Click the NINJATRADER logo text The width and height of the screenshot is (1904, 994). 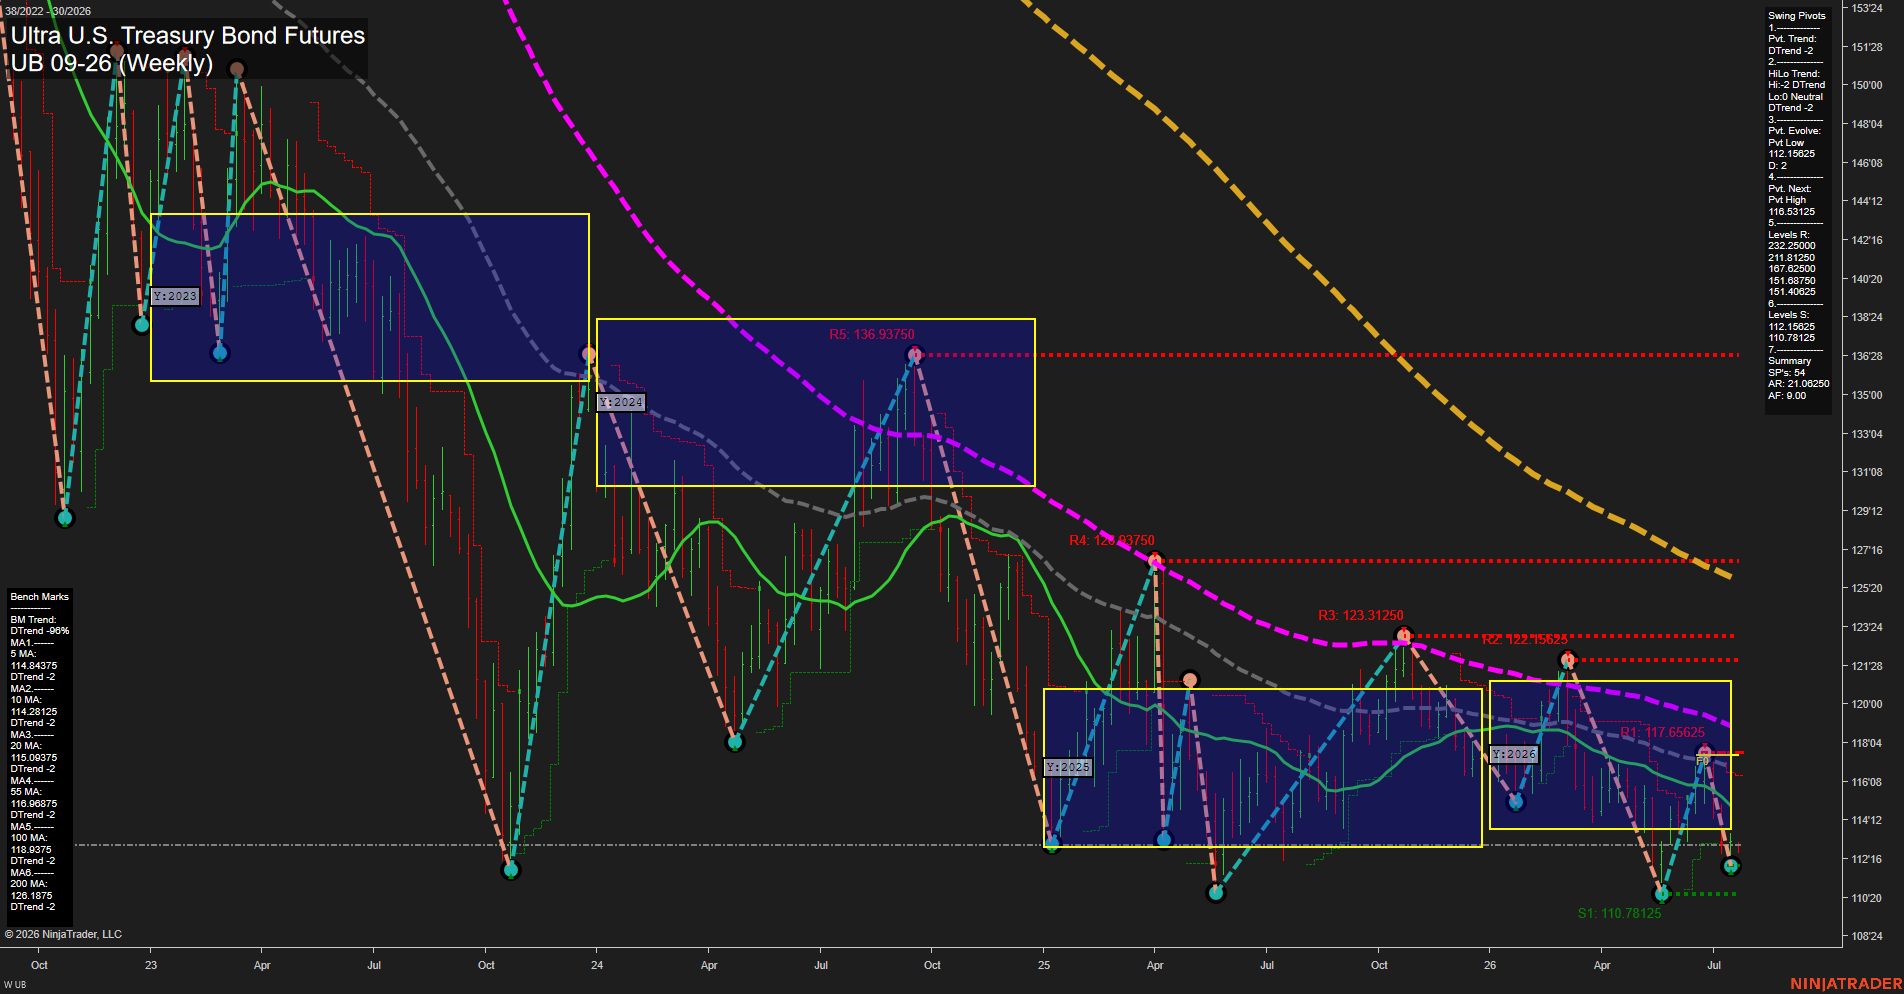[1846, 985]
